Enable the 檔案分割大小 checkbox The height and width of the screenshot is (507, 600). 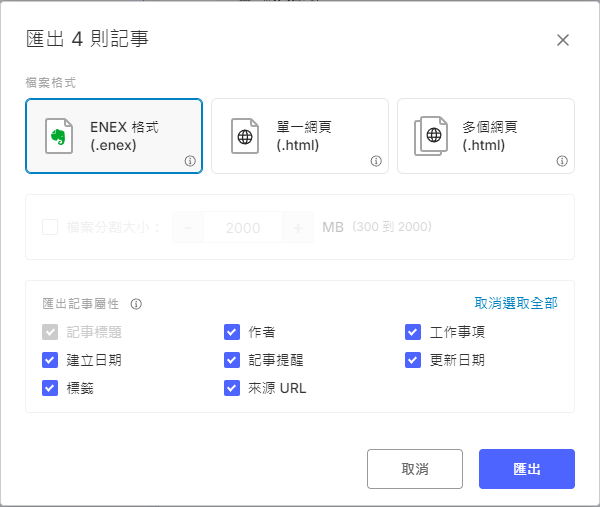[x=50, y=228]
